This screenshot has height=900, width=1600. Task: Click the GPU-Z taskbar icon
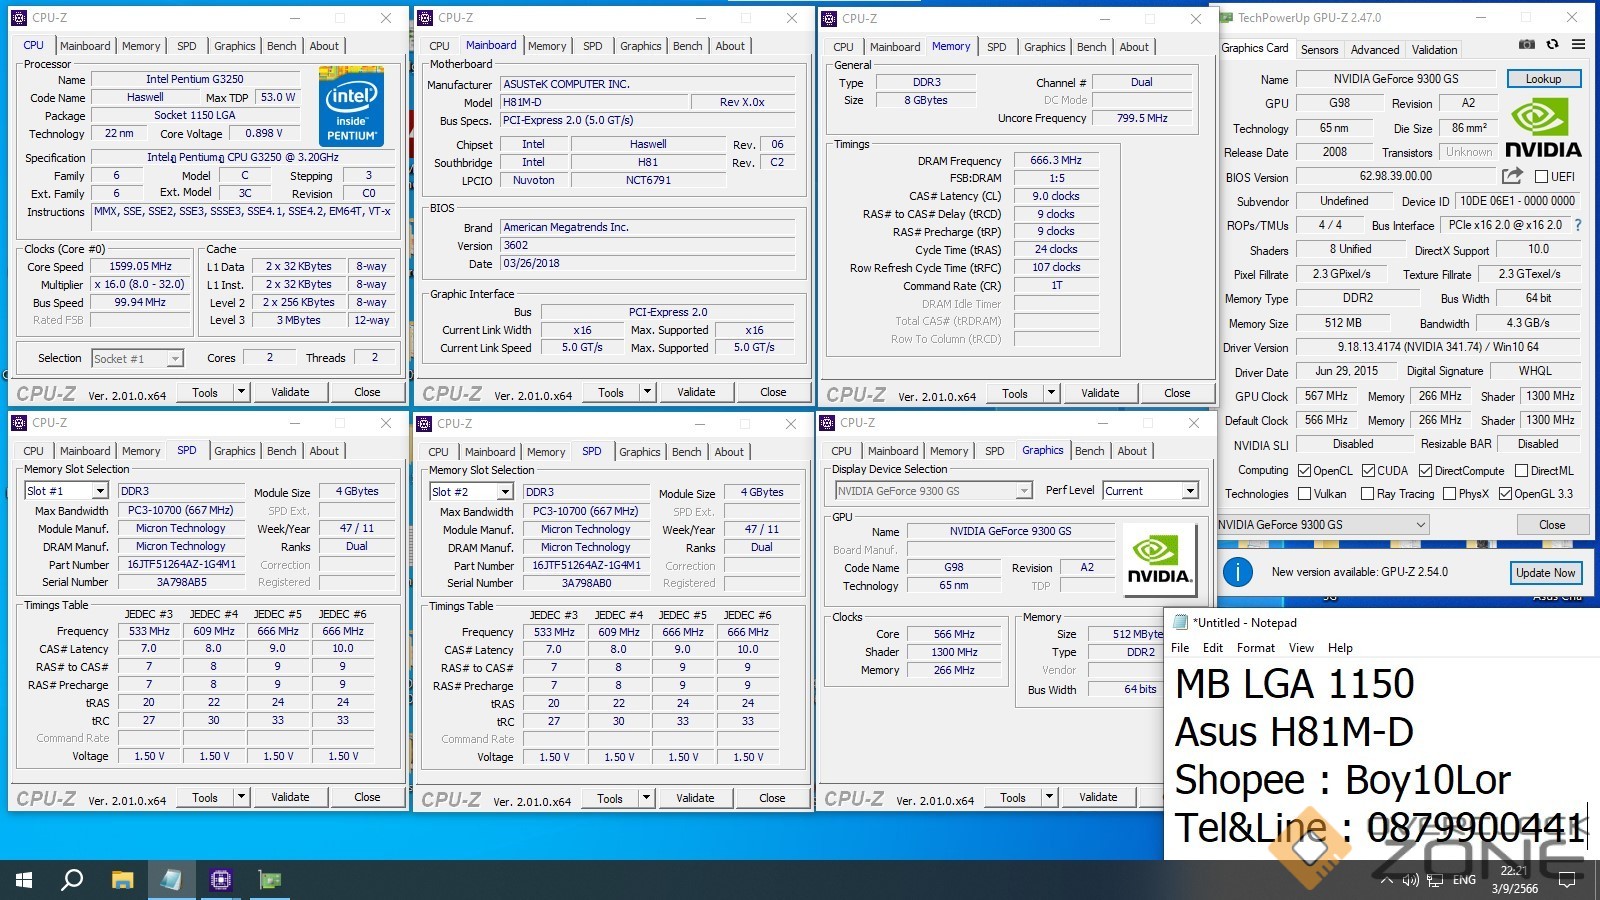pyautogui.click(x=270, y=880)
